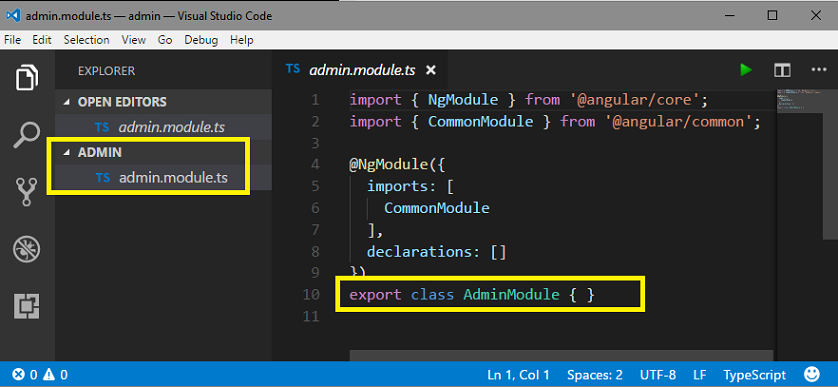838x387 pixels.
Task: Open the Debug menu
Action: pos(201,40)
